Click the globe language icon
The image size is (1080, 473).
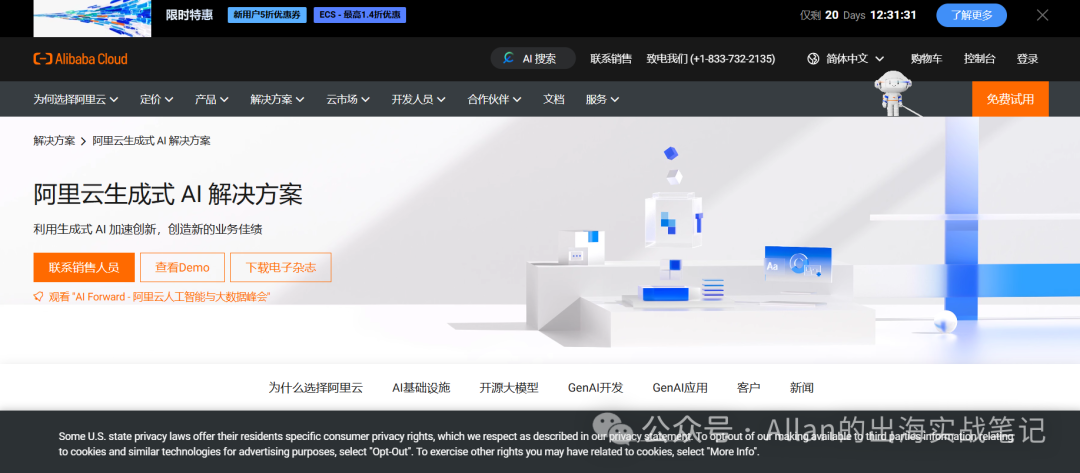tap(813, 59)
